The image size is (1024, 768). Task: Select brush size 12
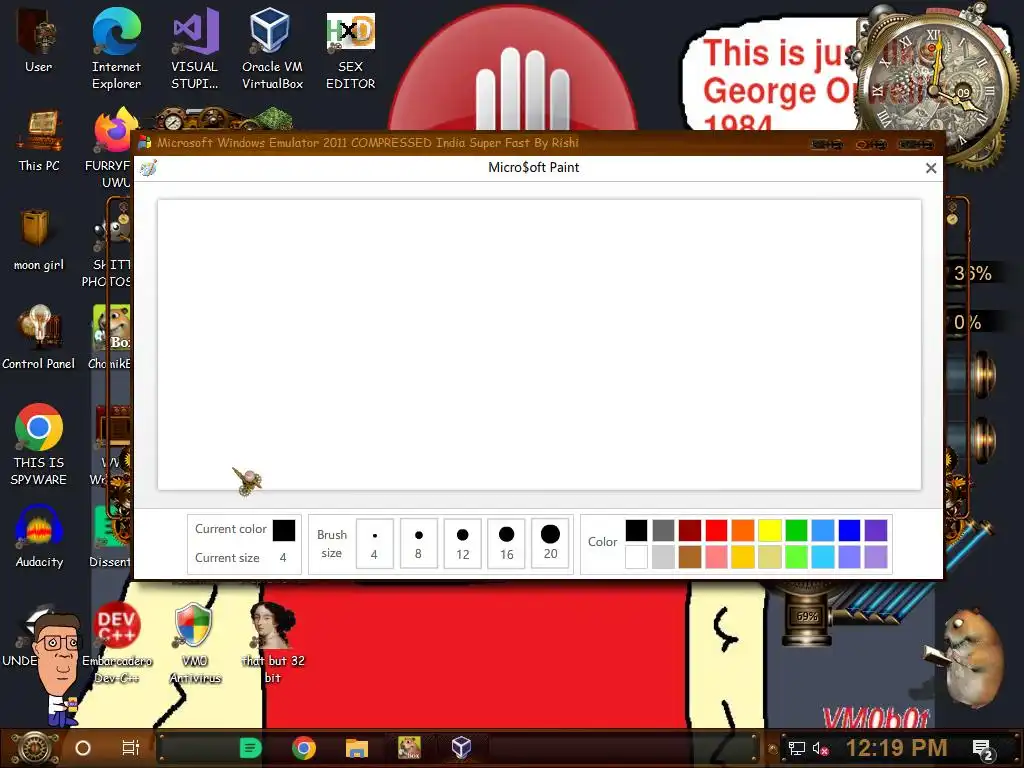[462, 543]
